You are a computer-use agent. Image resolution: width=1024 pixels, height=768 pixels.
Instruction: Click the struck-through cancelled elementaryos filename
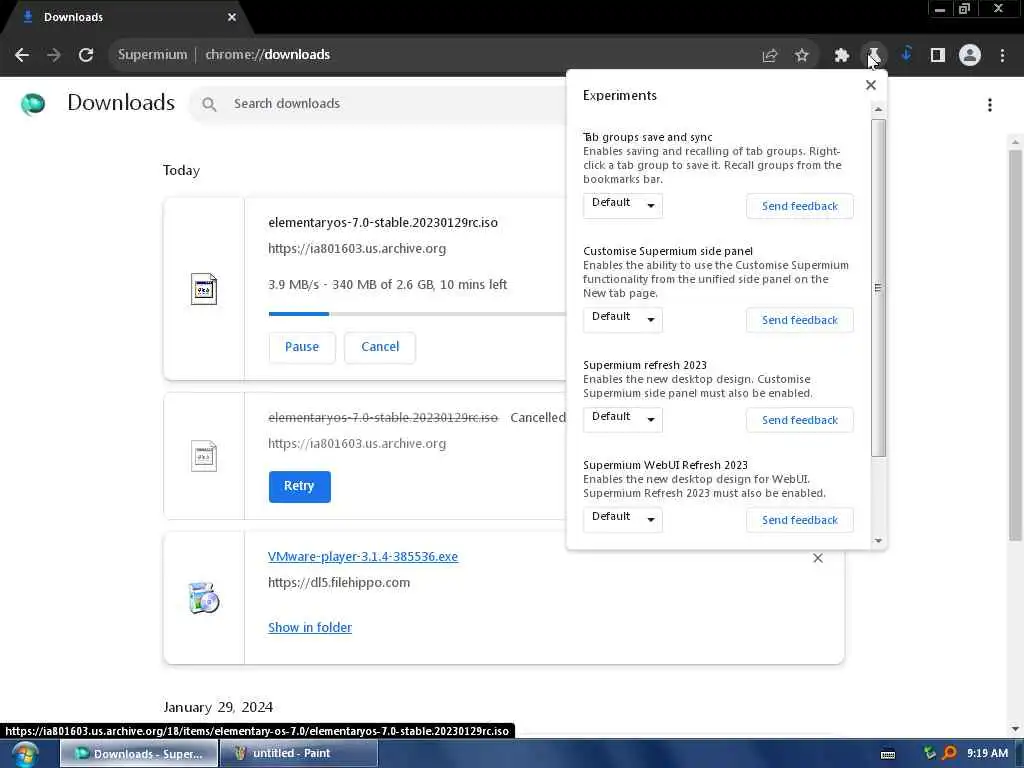383,417
